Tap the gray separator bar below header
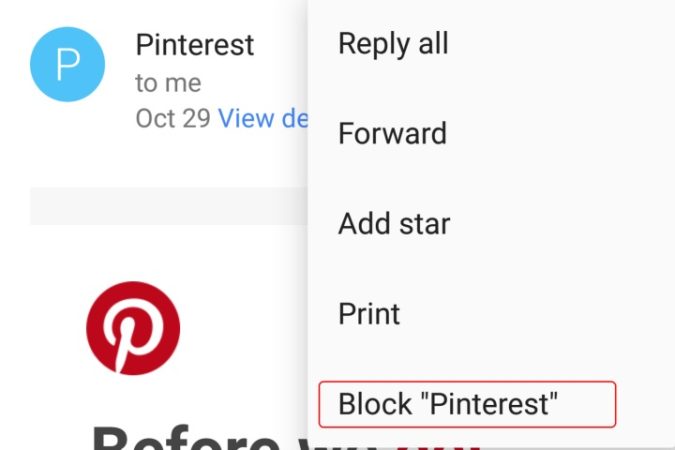675x450 pixels. (169, 206)
